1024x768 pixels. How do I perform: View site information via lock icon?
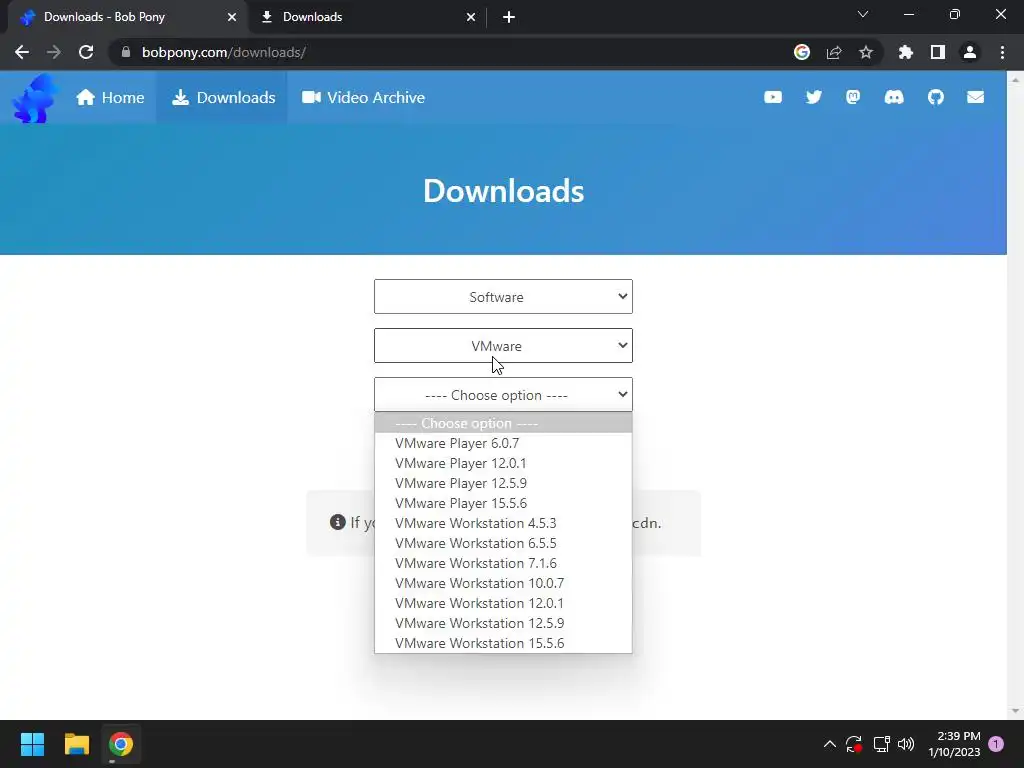pos(126,52)
